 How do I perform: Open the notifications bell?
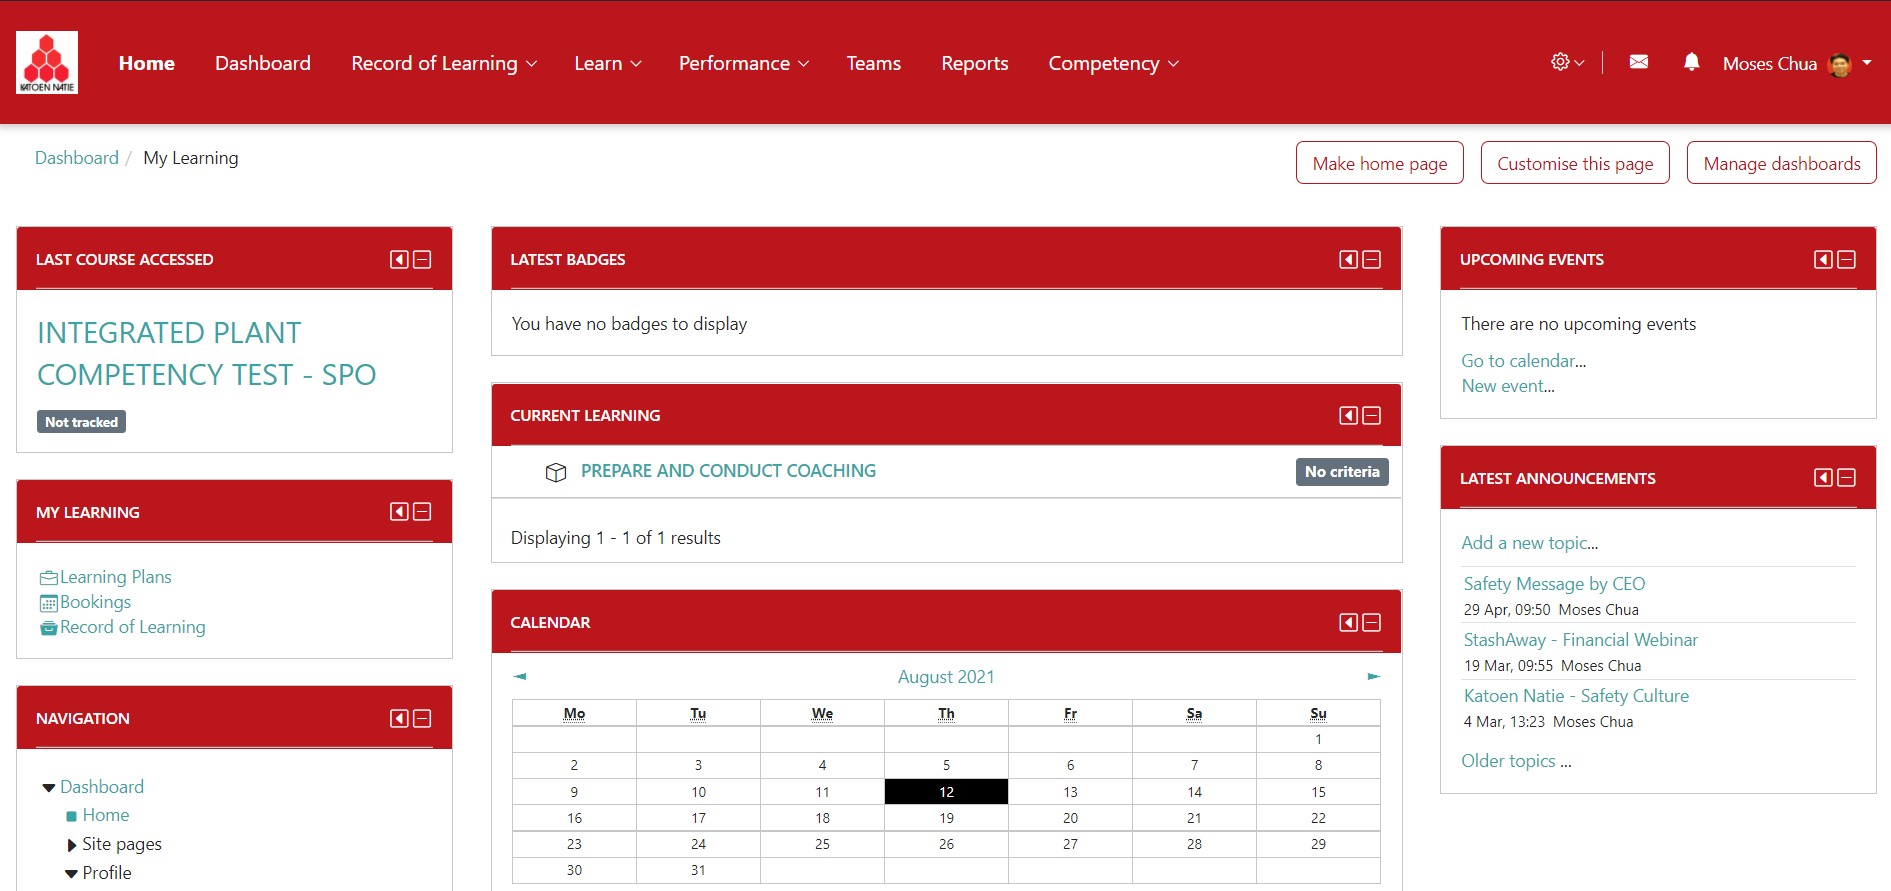point(1691,62)
